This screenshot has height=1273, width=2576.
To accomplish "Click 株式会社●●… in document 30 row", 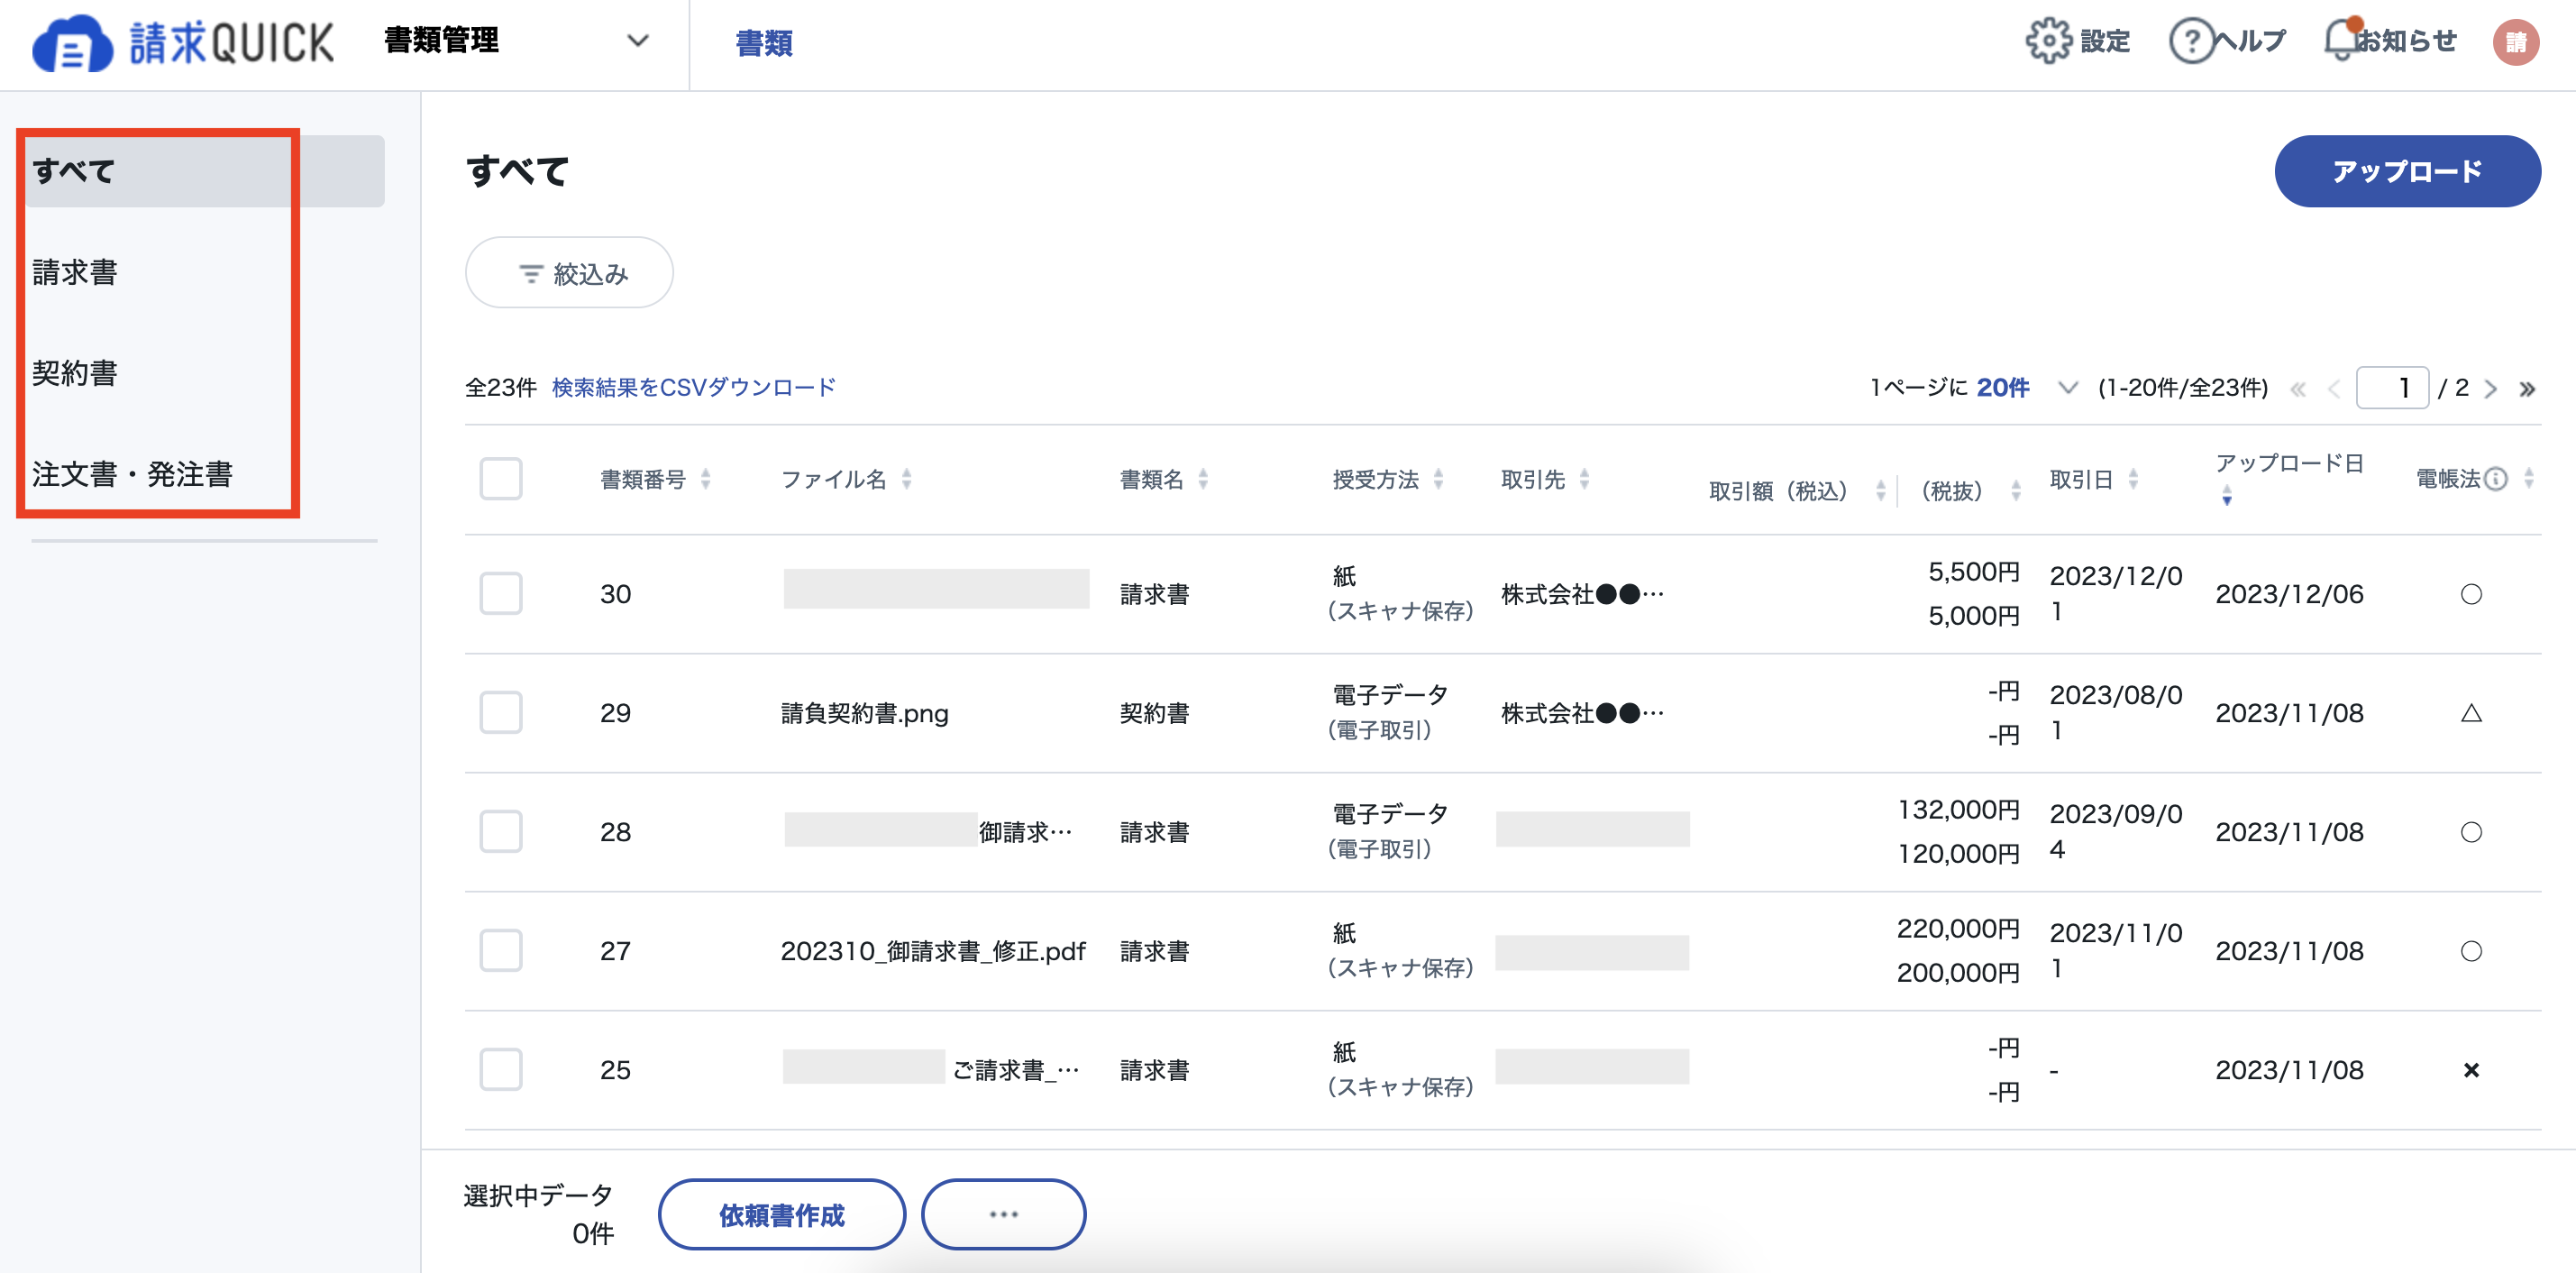I will 1582,595.
